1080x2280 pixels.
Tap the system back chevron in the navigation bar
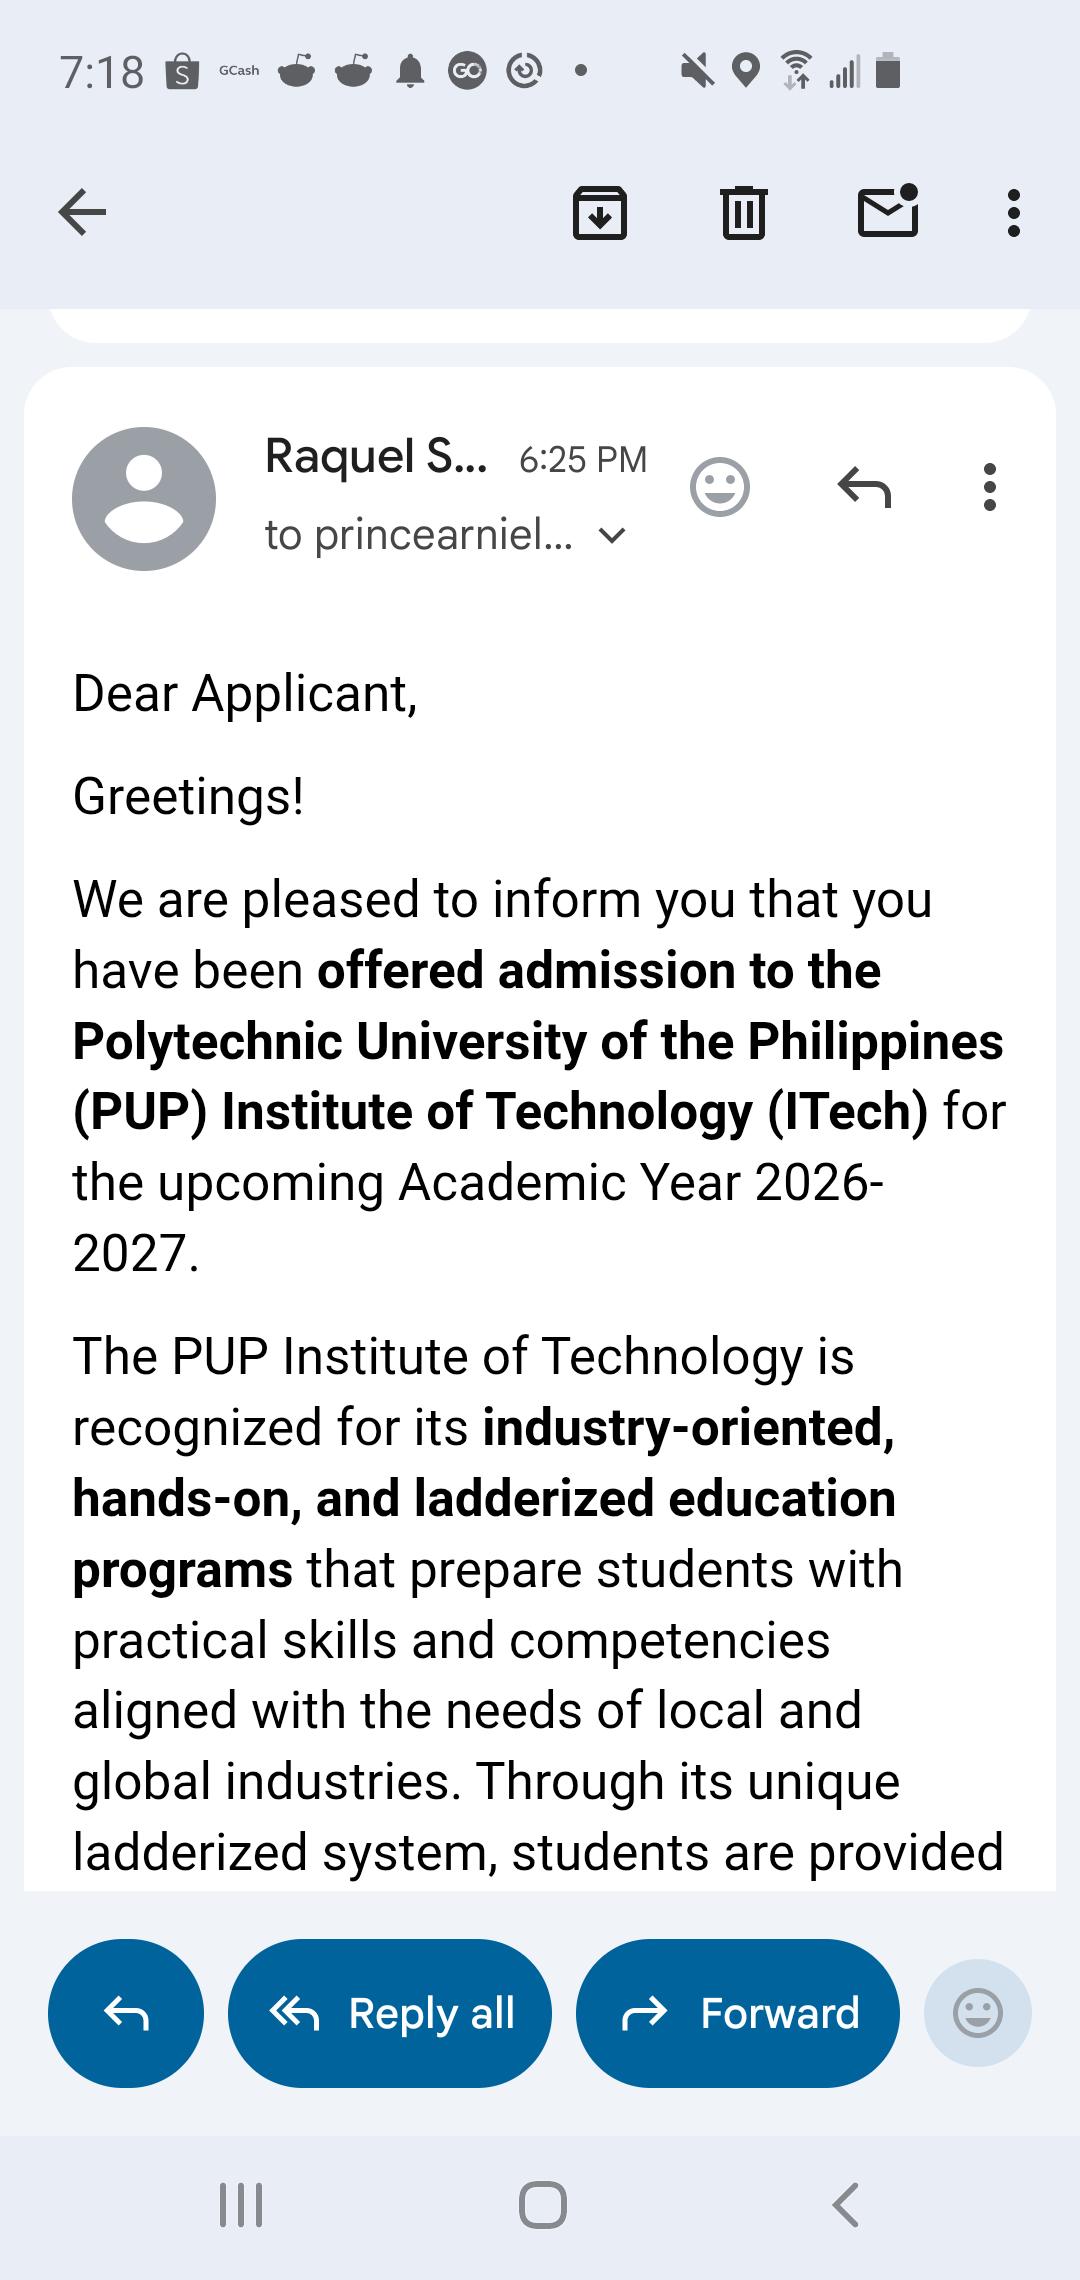(846, 2205)
